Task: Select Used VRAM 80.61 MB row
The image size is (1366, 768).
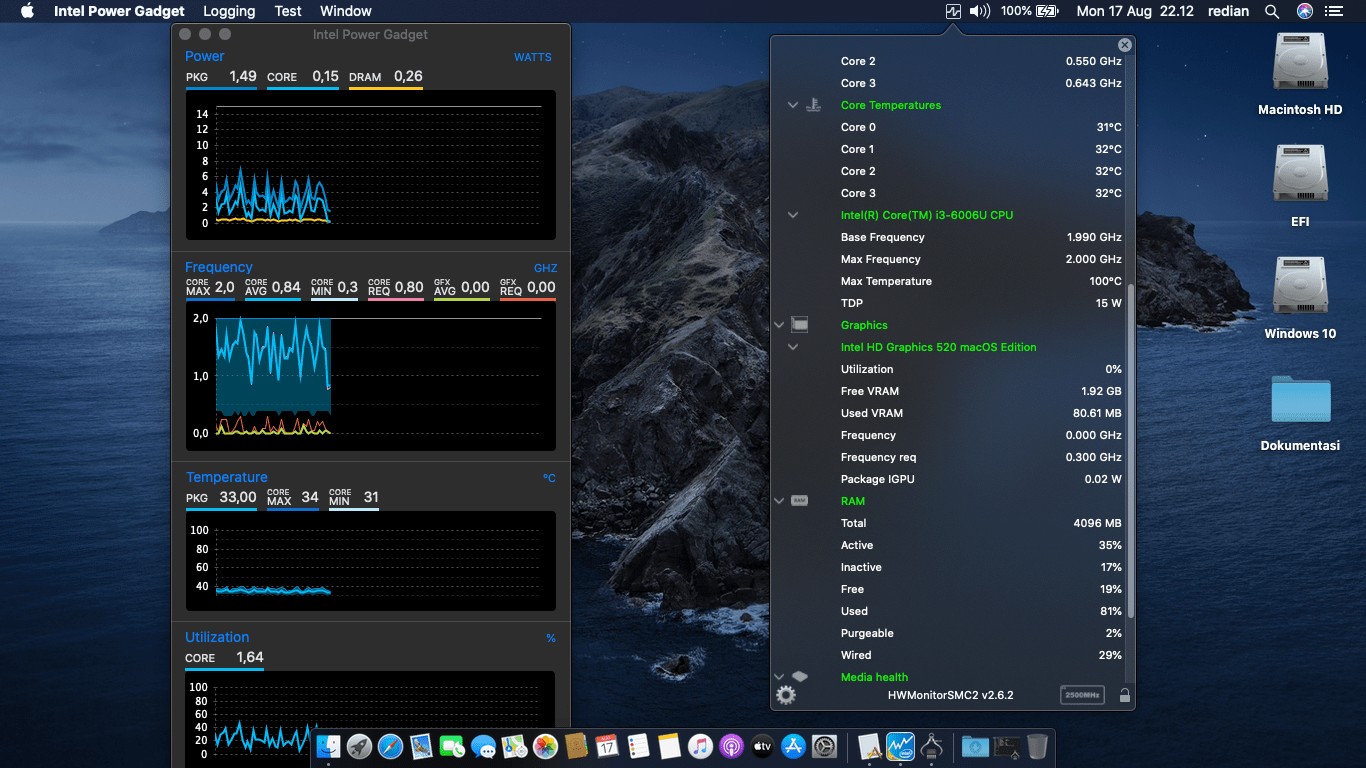Action: tap(981, 413)
